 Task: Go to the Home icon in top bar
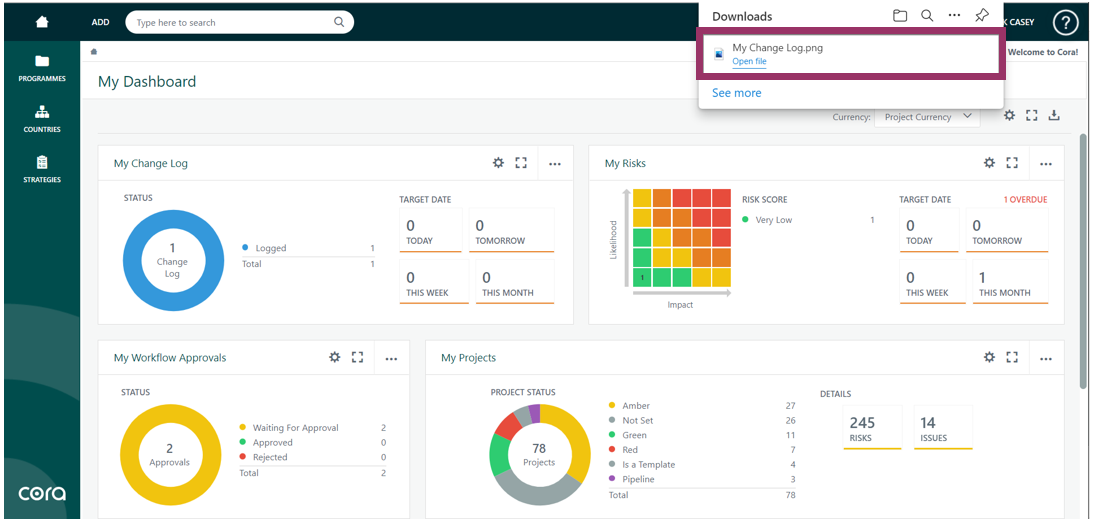pyautogui.click(x=42, y=22)
